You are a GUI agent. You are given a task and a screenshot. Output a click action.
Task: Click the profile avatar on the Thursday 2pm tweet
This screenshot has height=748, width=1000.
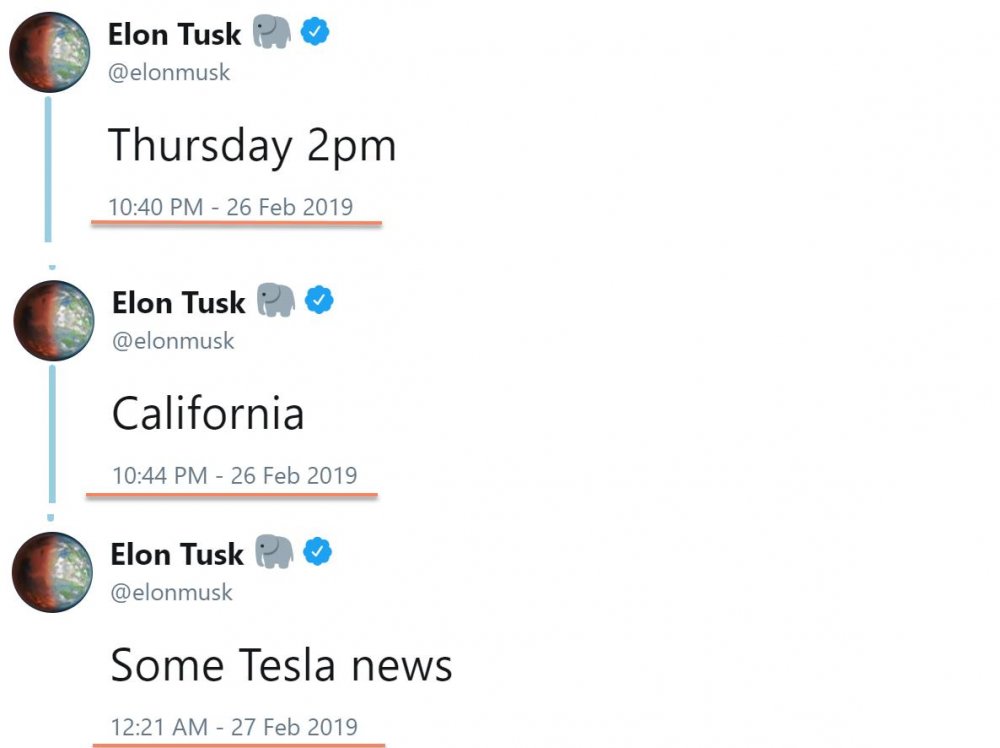click(x=50, y=53)
